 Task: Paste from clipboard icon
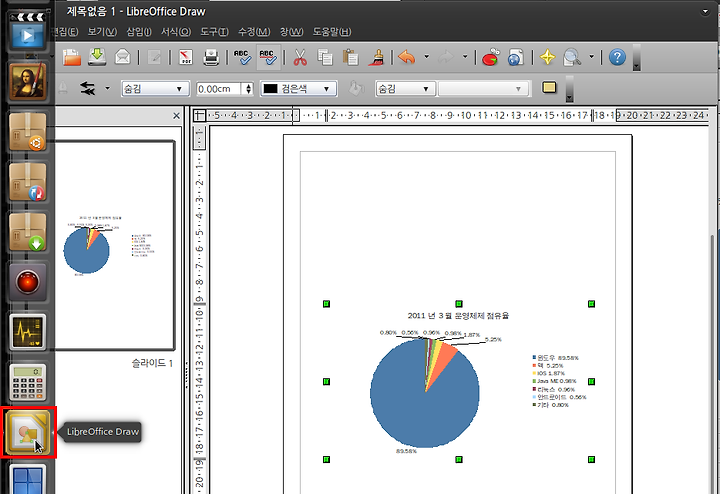[x=350, y=57]
